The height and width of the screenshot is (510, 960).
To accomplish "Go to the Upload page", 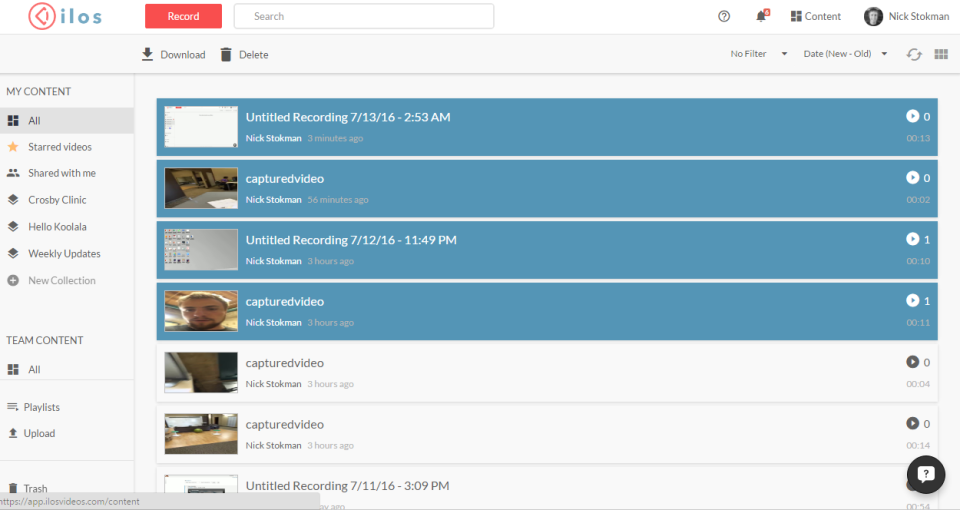I will [40, 433].
